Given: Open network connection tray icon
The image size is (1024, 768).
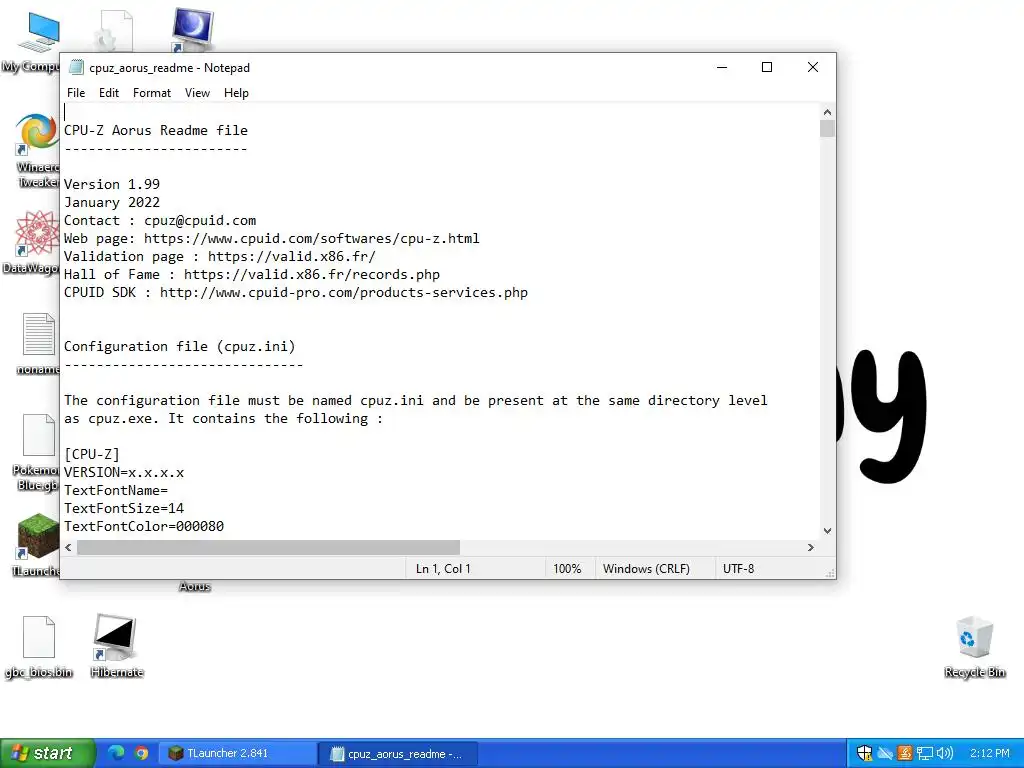Looking at the screenshot, I should point(924,753).
